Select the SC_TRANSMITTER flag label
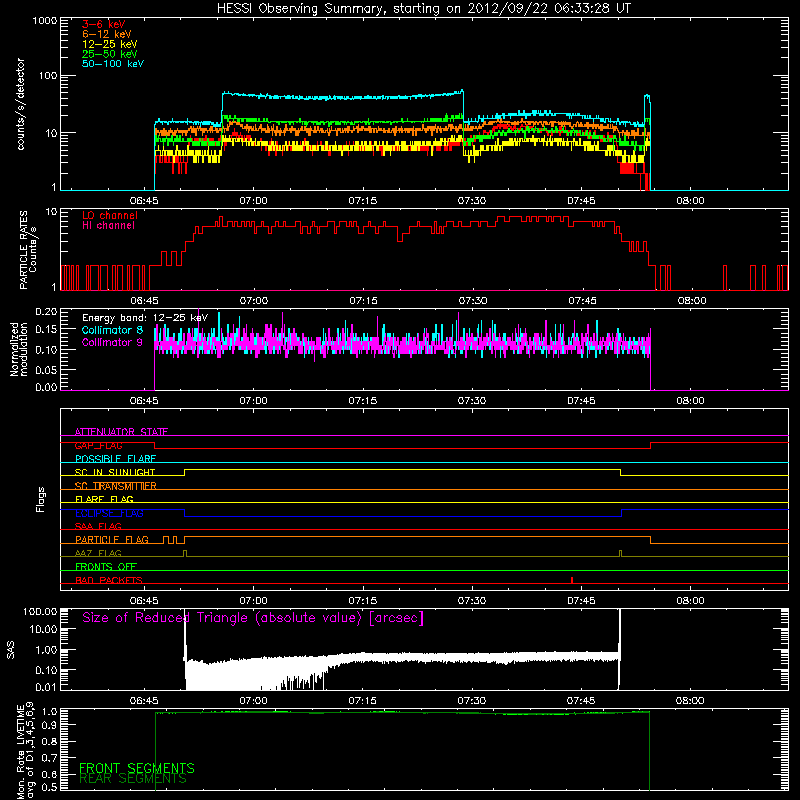 click(x=115, y=486)
